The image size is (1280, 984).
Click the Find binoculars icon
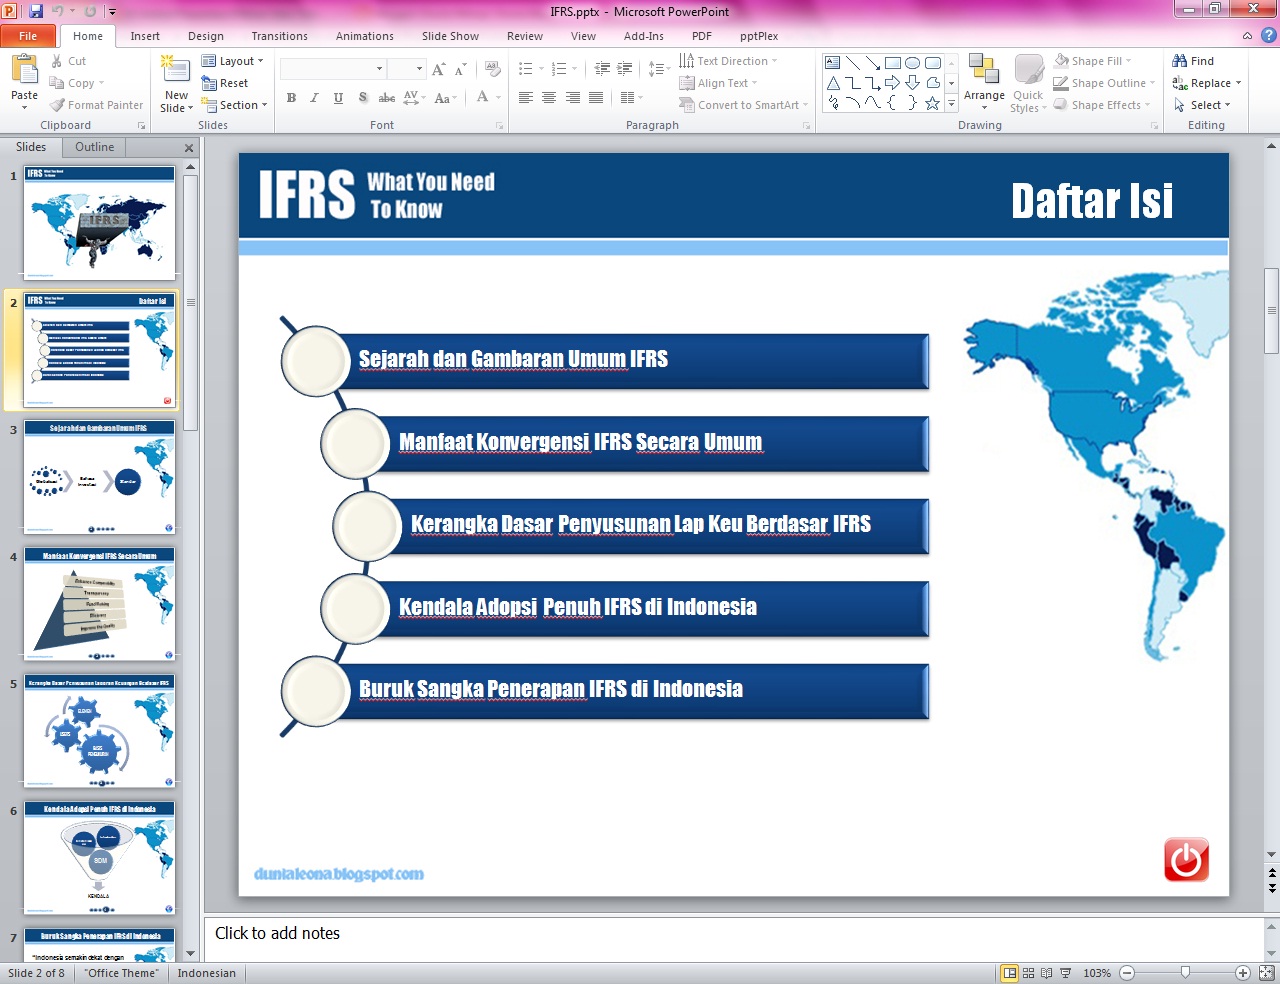point(1180,61)
